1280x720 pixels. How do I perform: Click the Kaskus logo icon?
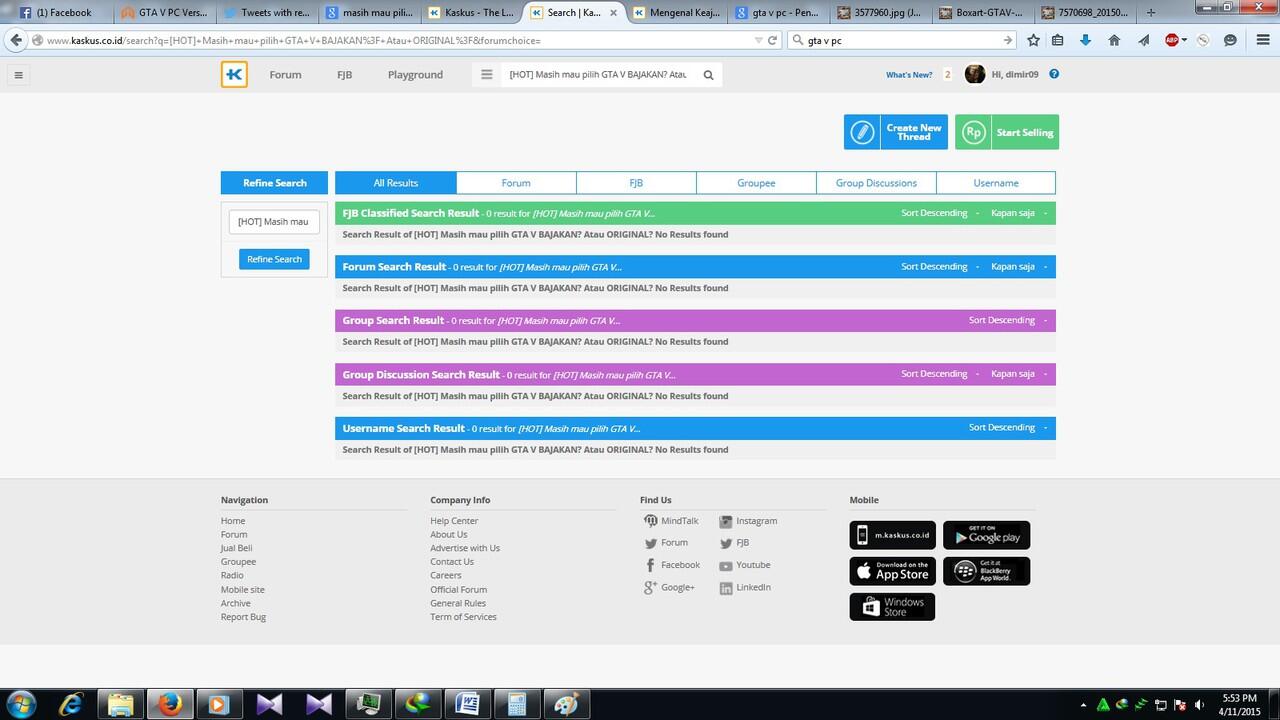pos(234,75)
